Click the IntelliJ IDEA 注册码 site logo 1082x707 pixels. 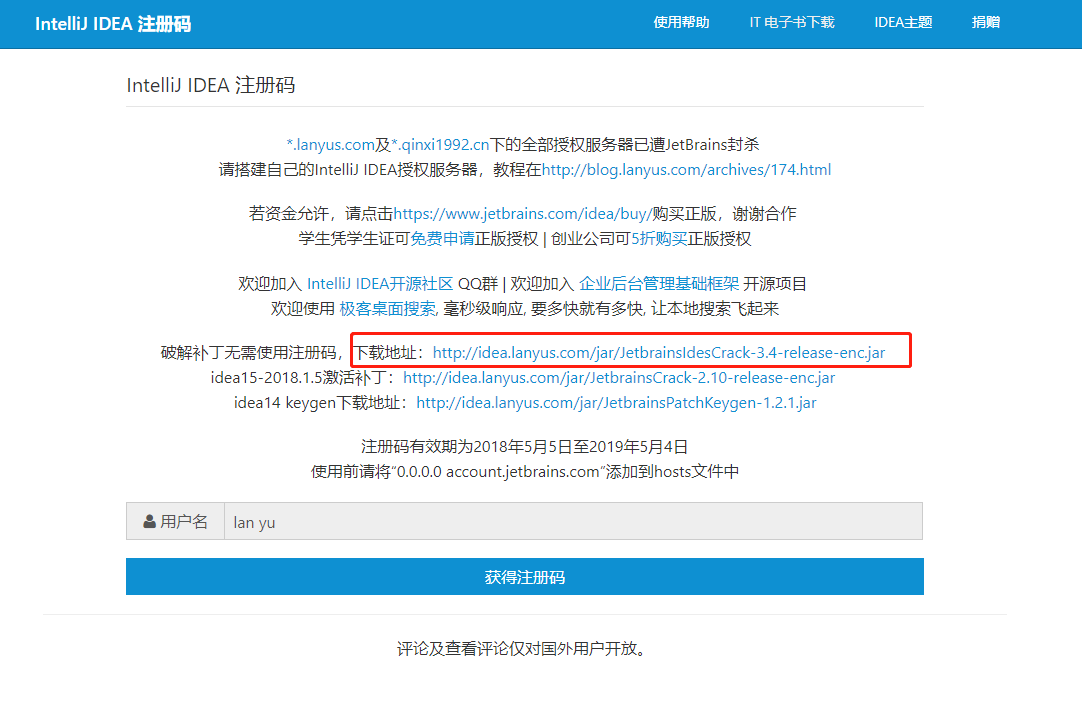coord(112,23)
